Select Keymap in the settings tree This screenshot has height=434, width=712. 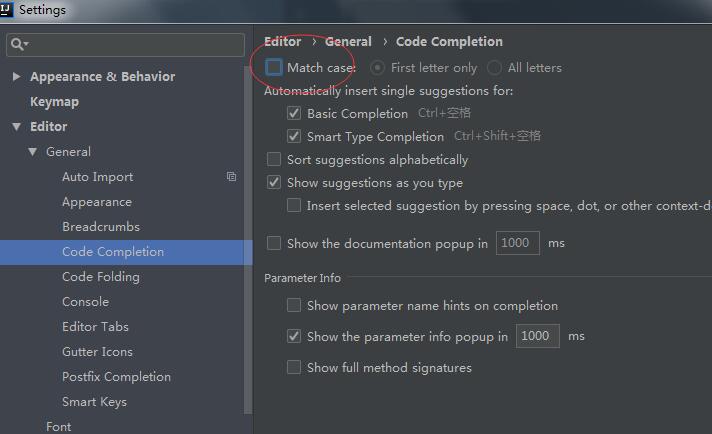point(54,102)
